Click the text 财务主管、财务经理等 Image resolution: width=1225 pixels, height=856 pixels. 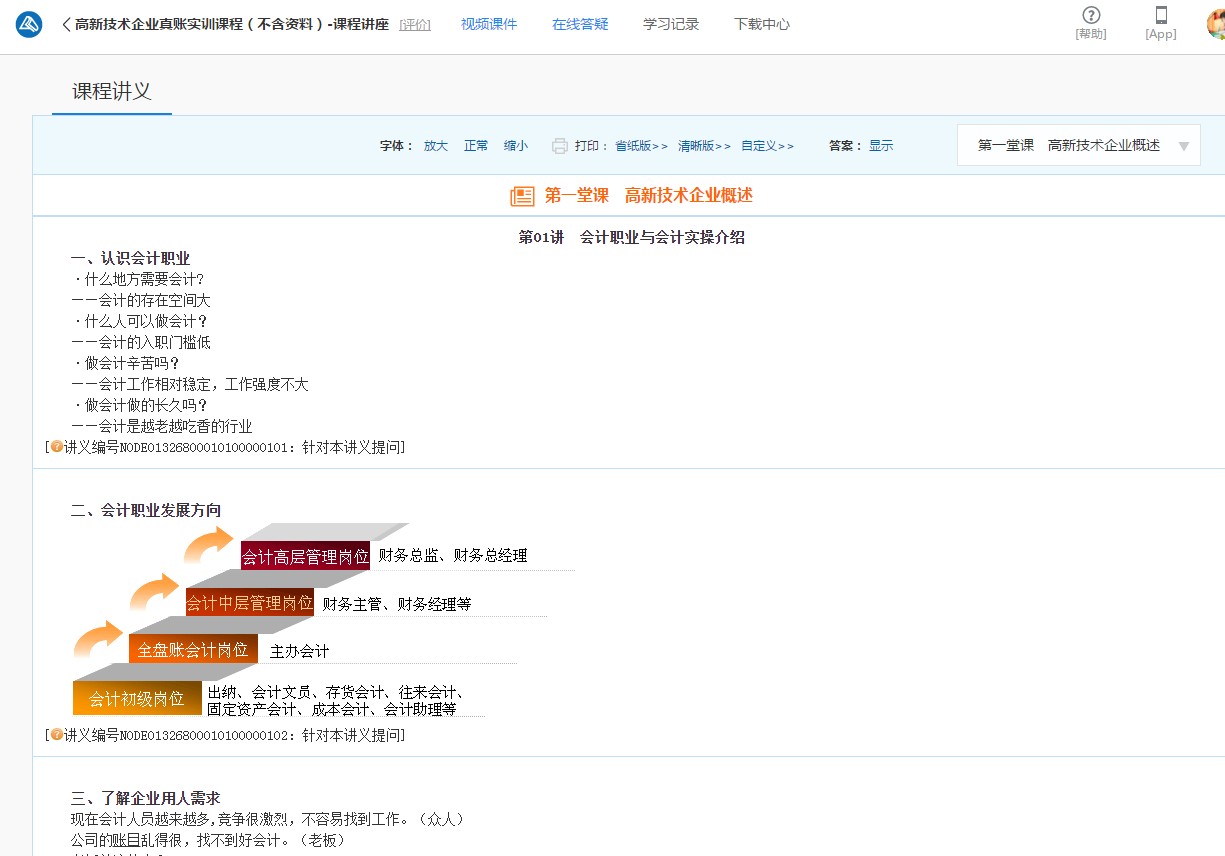[397, 604]
